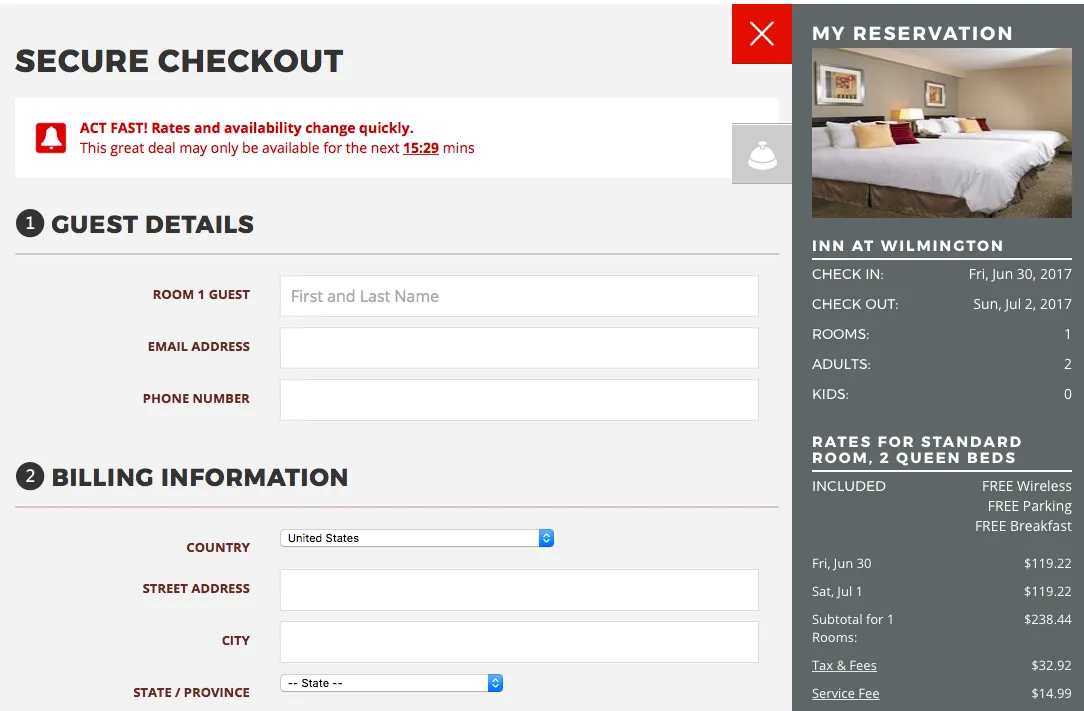Click the Inn at Wilmington heading
Viewport: 1084px width, 711px height.
tap(908, 246)
